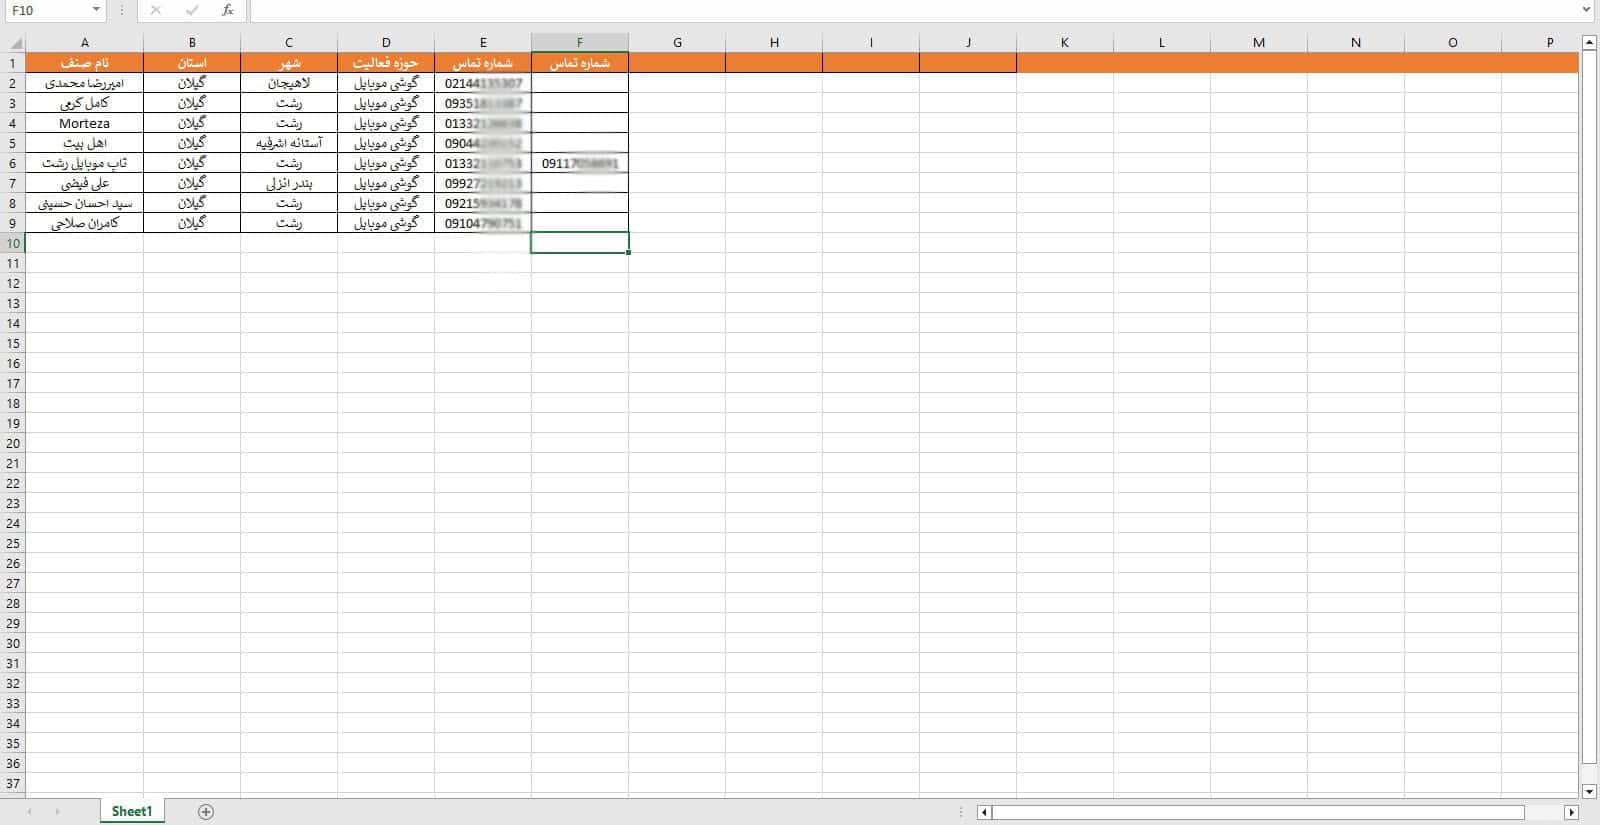Click cell 'تاپ موبایل رشت'
Screen dimensions: 1600x825
click(85, 163)
